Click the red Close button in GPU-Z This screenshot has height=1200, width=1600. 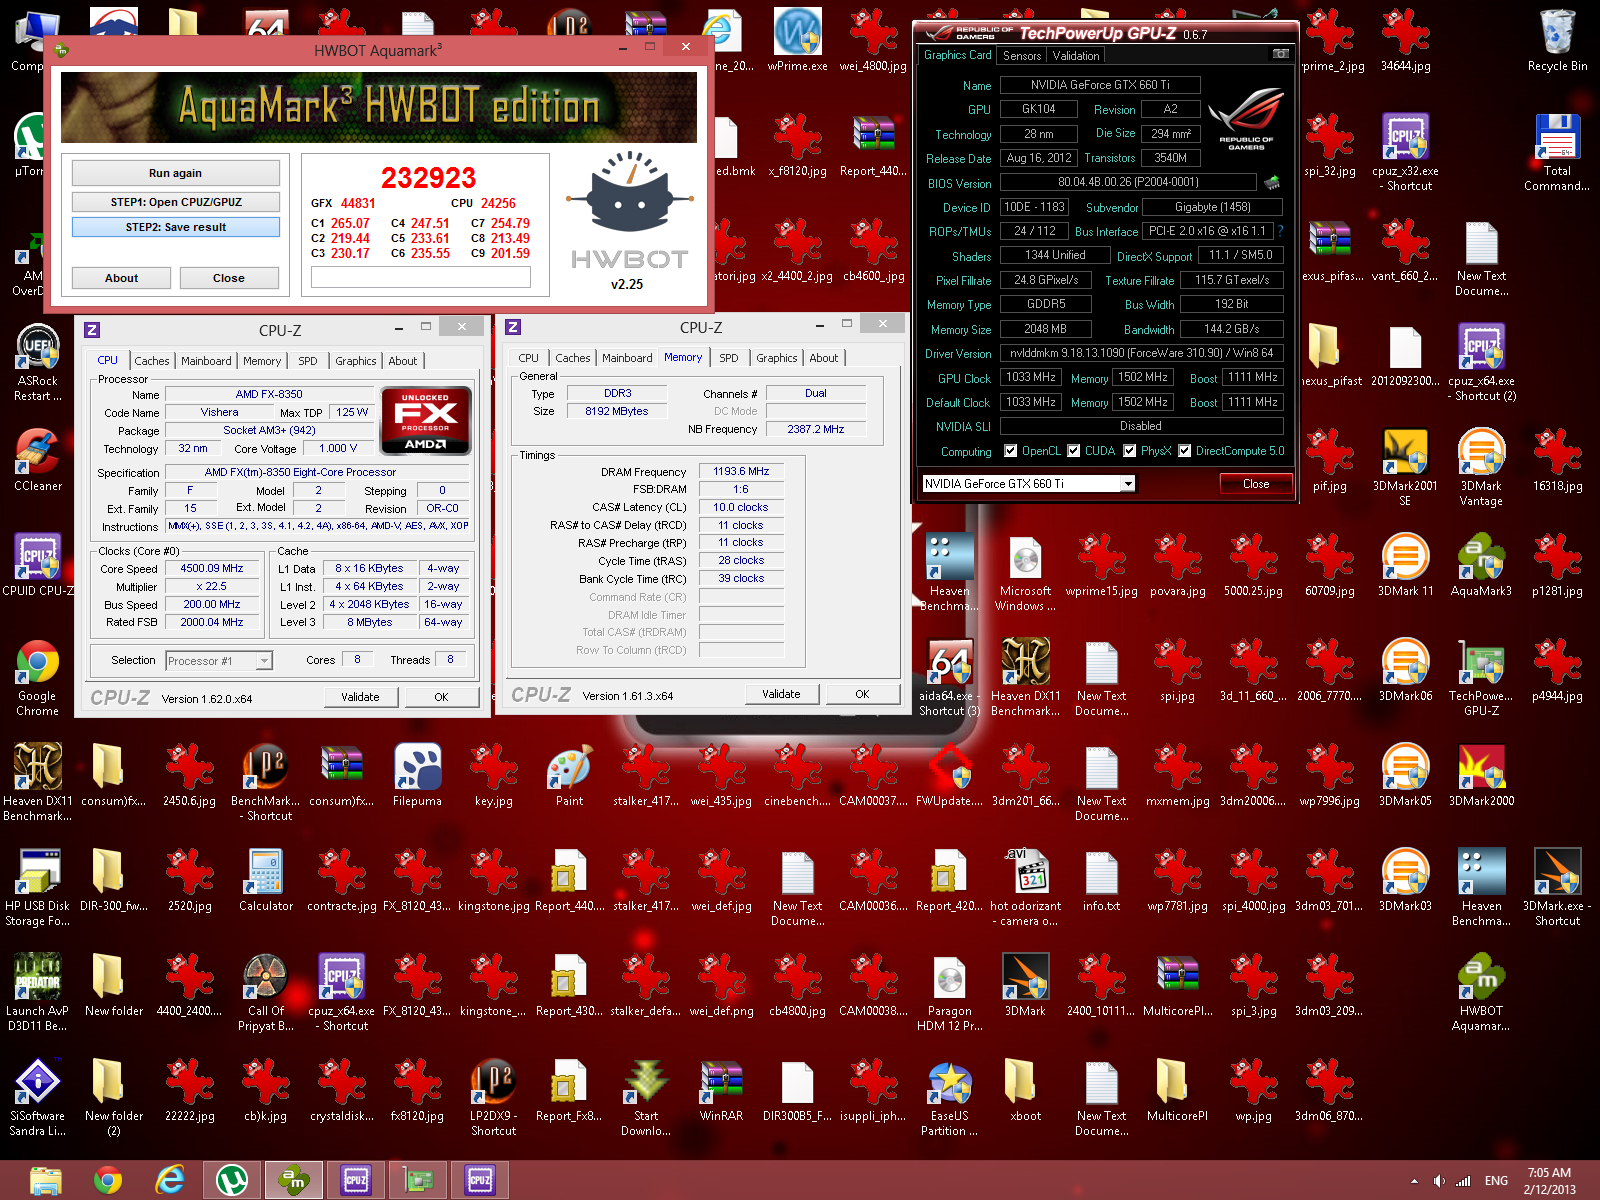pos(1256,484)
